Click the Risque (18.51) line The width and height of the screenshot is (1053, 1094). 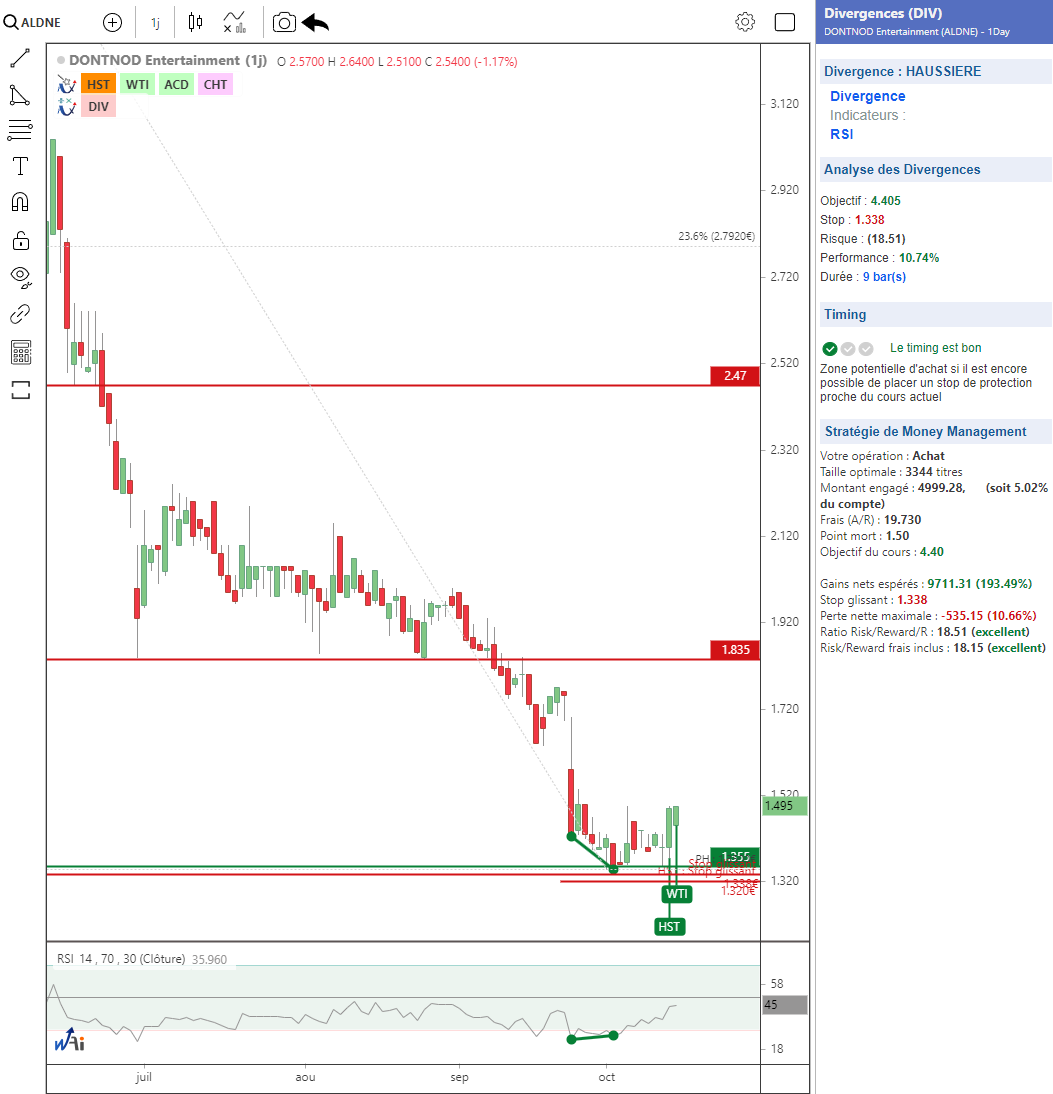pos(862,239)
